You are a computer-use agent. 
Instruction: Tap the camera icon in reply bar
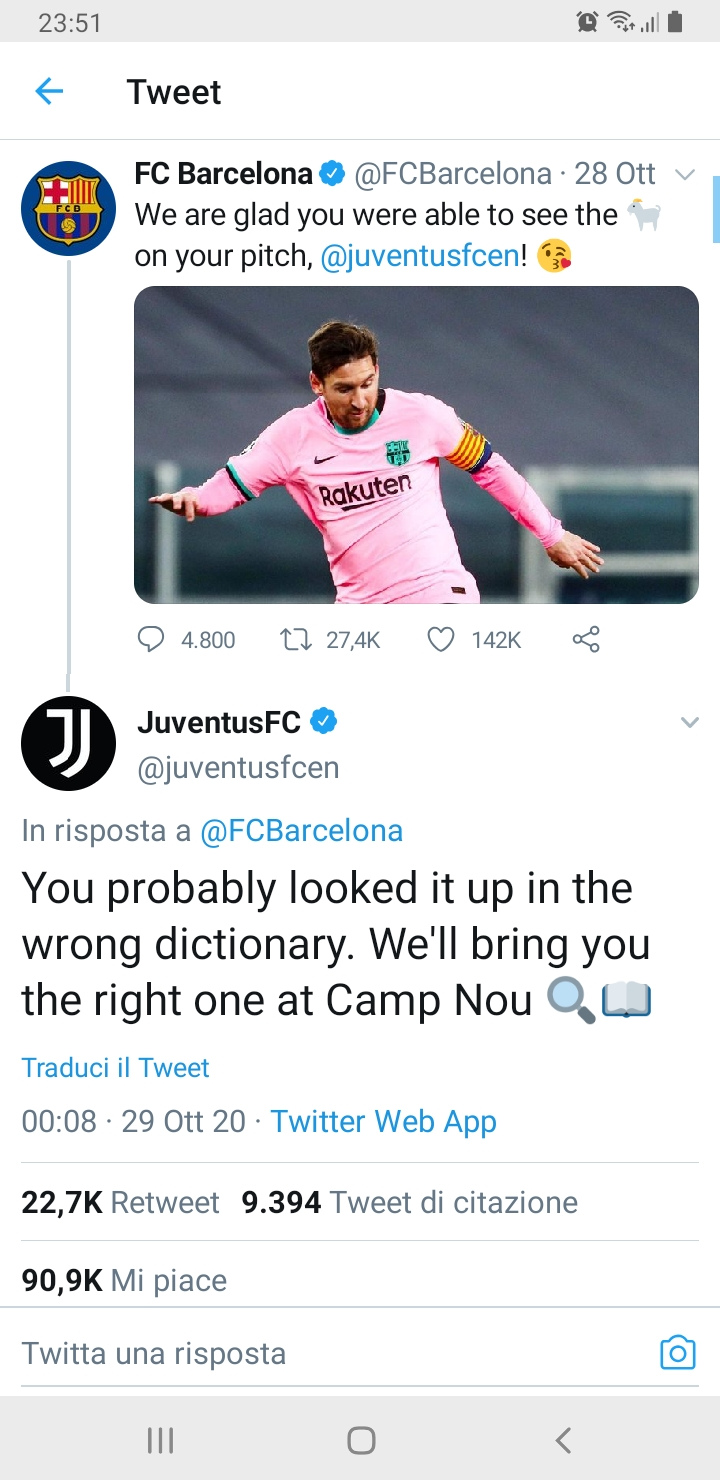click(677, 1353)
